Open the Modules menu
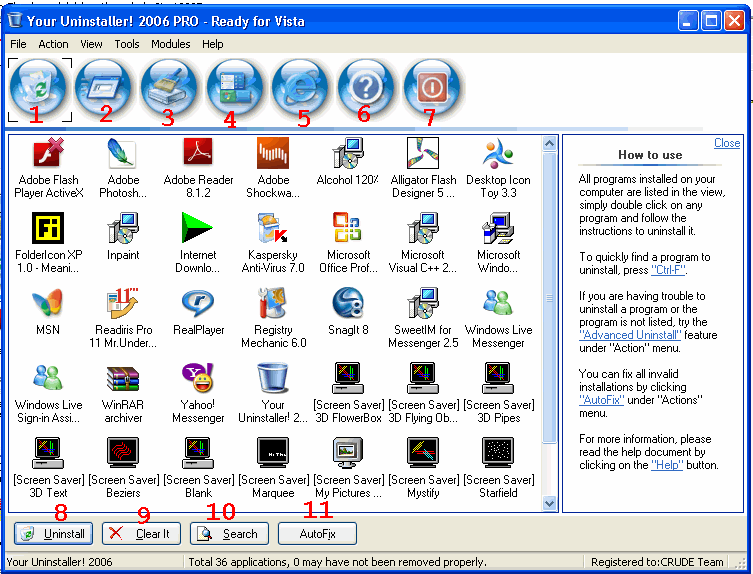Screen dimensions: 753x574 (170, 44)
